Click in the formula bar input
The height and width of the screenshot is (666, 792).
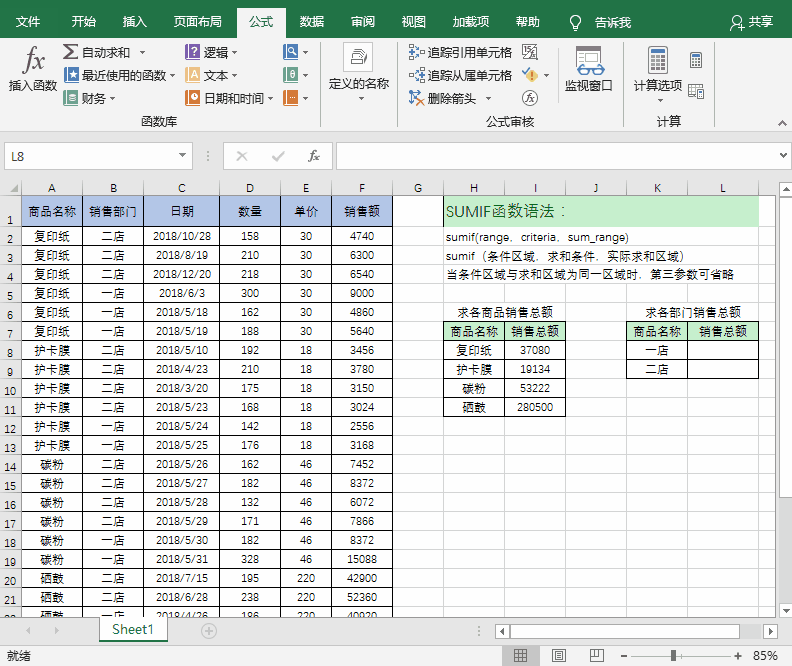tap(557, 156)
